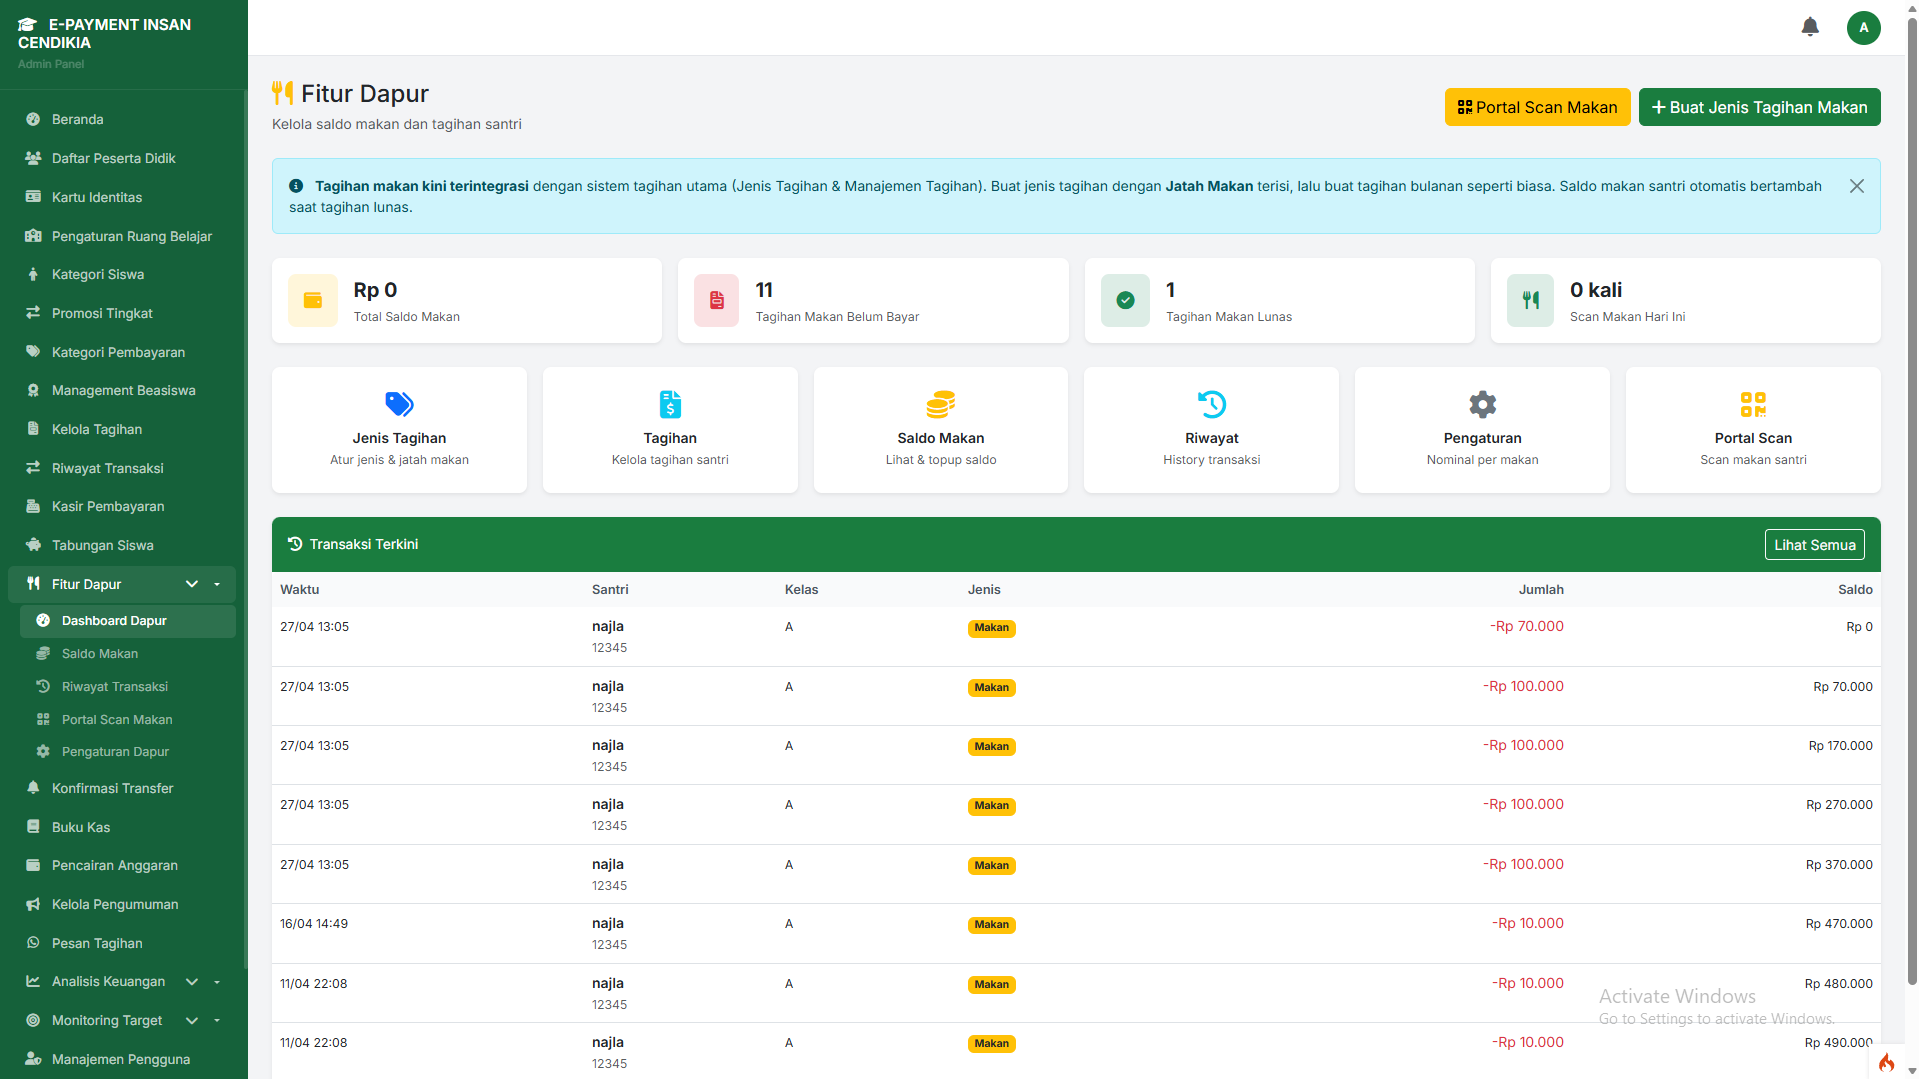Open the notifications bell icon
The width and height of the screenshot is (1919, 1079).
pyautogui.click(x=1810, y=27)
